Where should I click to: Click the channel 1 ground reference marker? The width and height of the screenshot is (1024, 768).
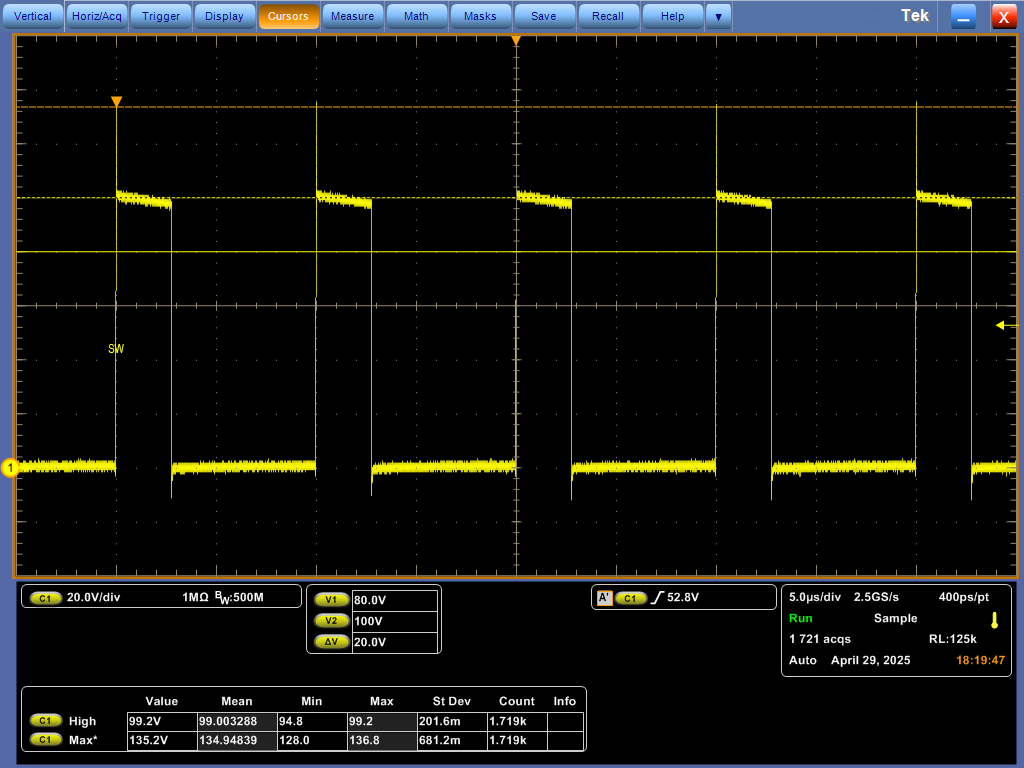11,468
